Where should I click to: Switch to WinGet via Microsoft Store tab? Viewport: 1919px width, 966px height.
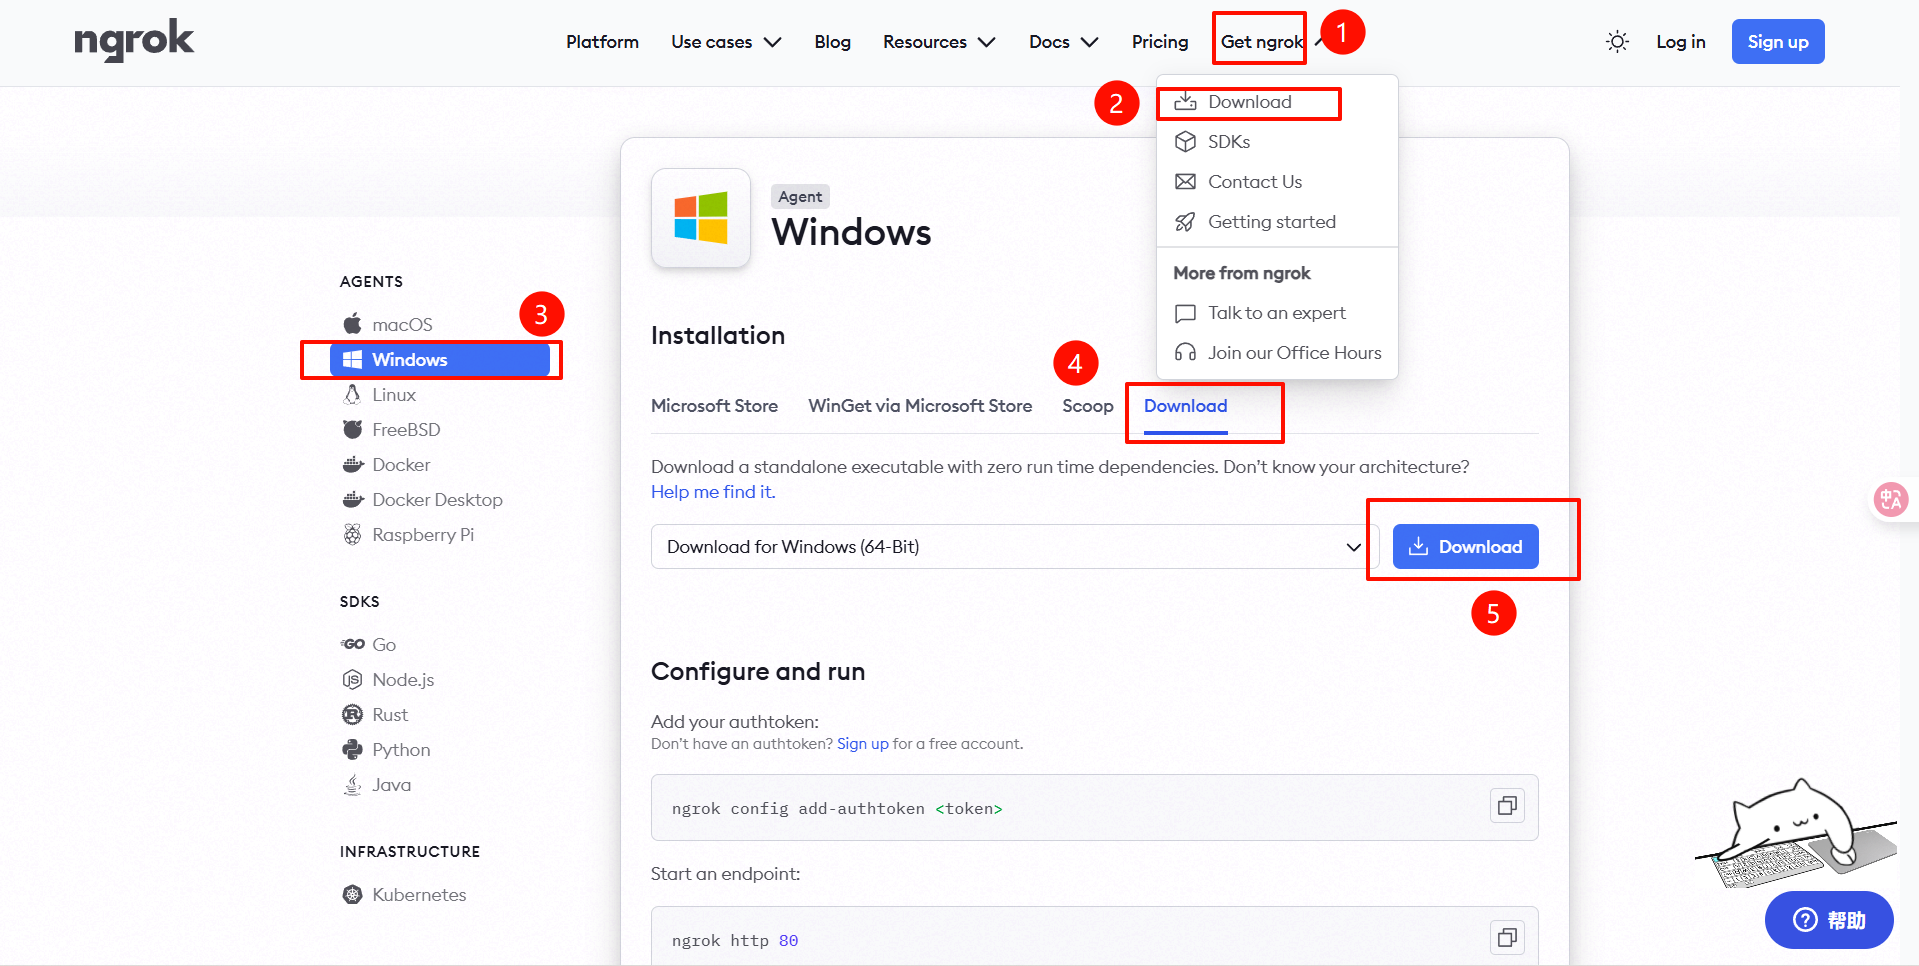920,406
